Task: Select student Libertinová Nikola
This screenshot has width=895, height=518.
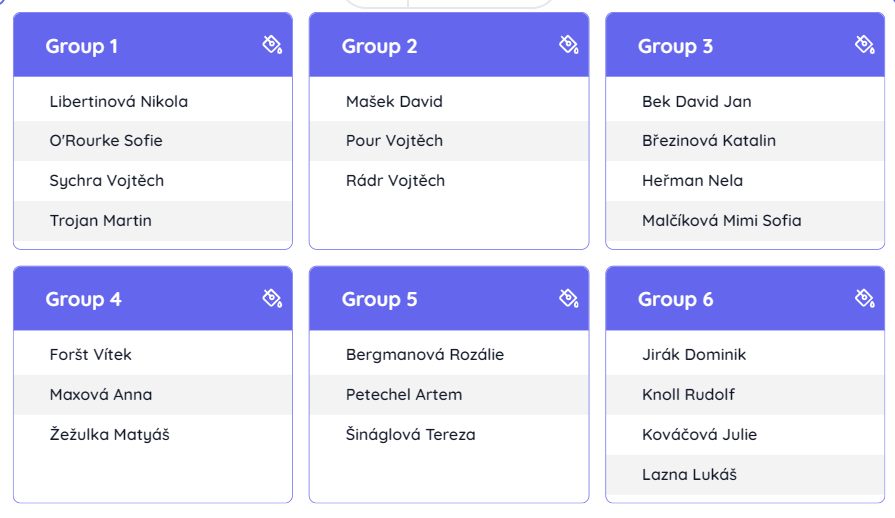Action: click(x=119, y=102)
